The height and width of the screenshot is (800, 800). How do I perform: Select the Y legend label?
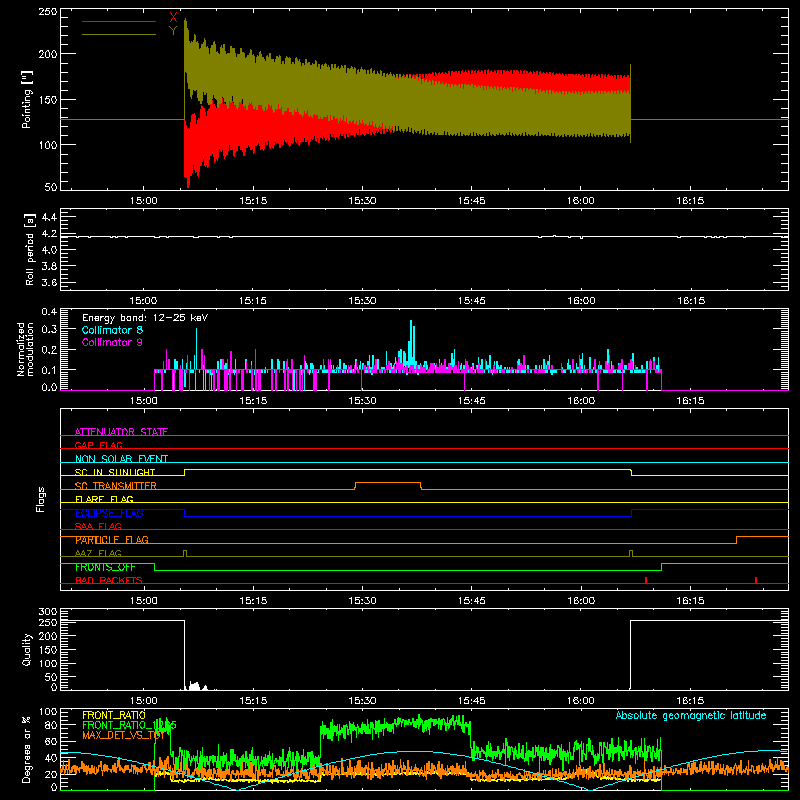tap(173, 31)
